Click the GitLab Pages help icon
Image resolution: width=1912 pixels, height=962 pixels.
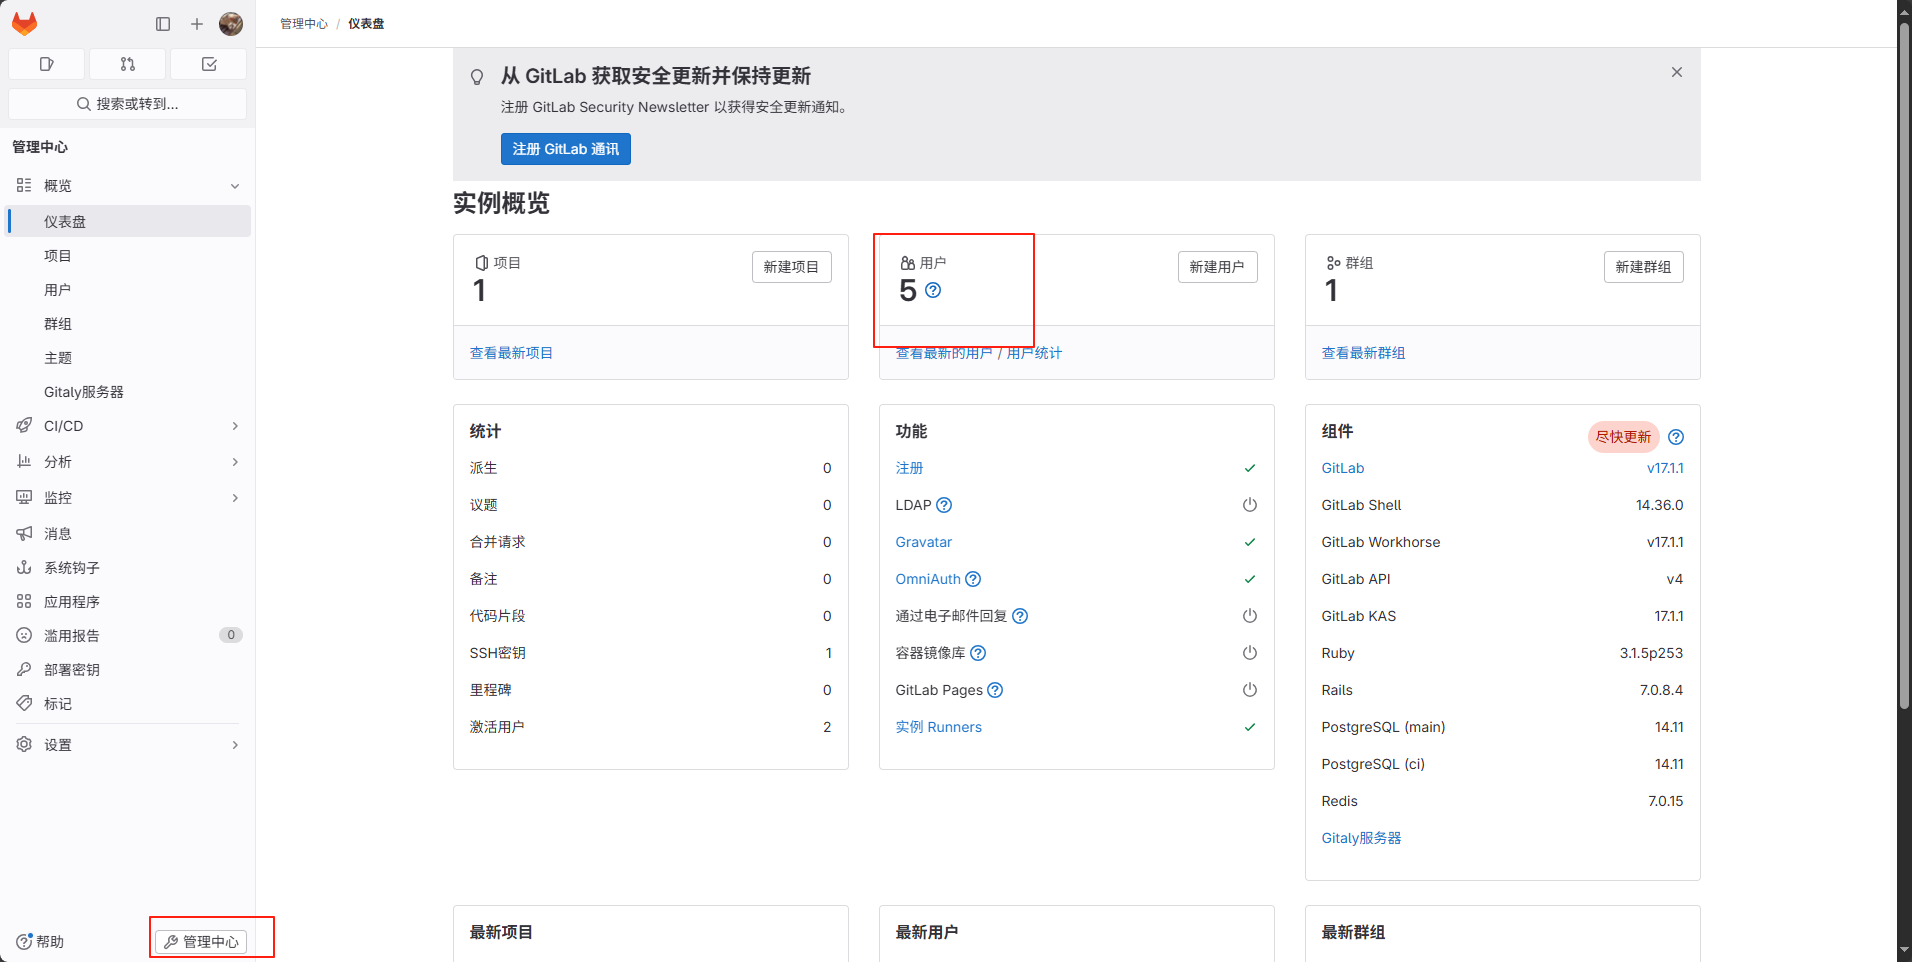pyautogui.click(x=995, y=690)
